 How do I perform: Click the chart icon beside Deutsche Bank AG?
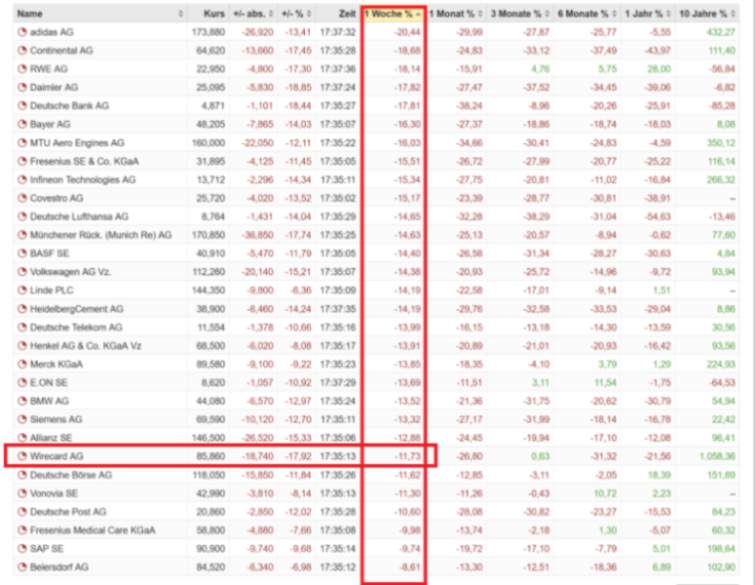click(x=22, y=106)
